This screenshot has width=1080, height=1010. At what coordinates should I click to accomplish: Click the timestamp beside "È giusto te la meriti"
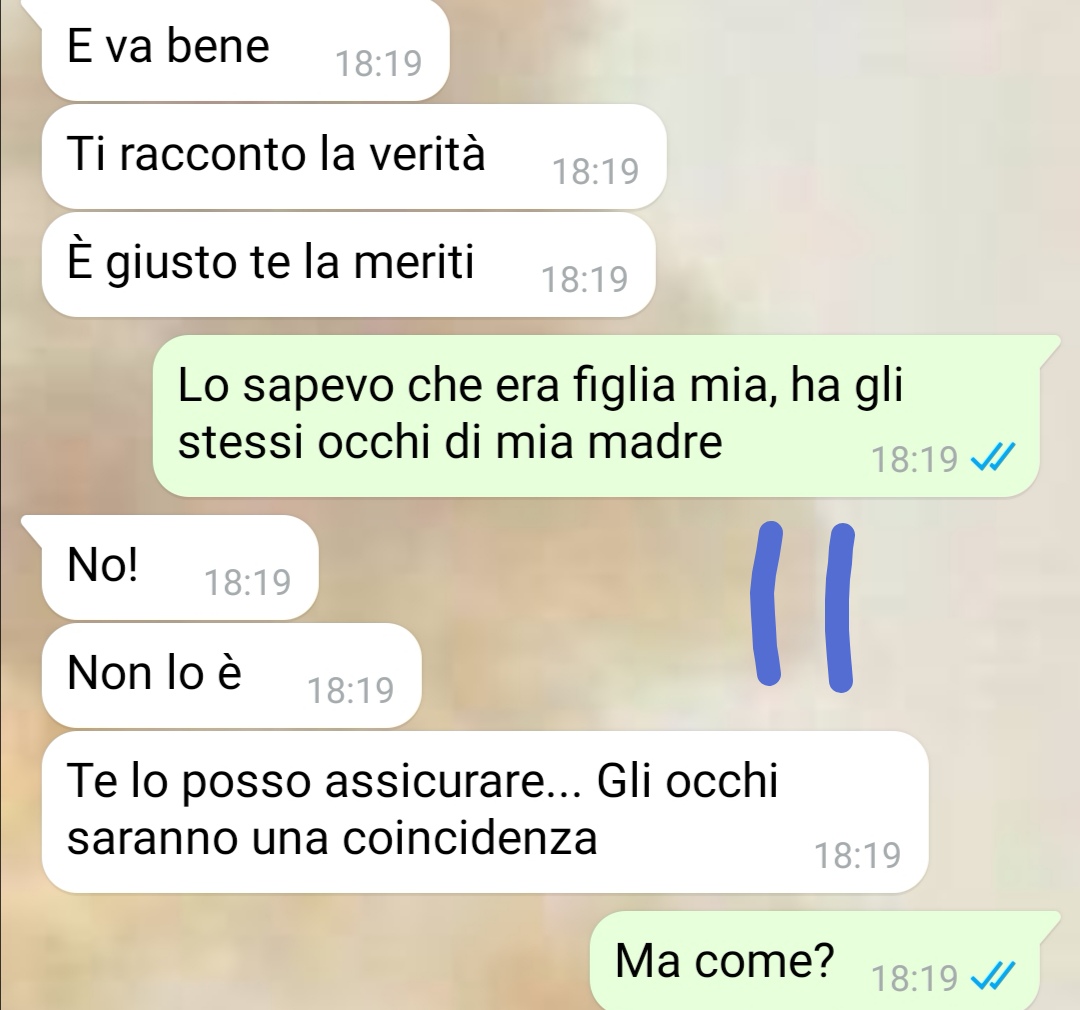tap(585, 280)
